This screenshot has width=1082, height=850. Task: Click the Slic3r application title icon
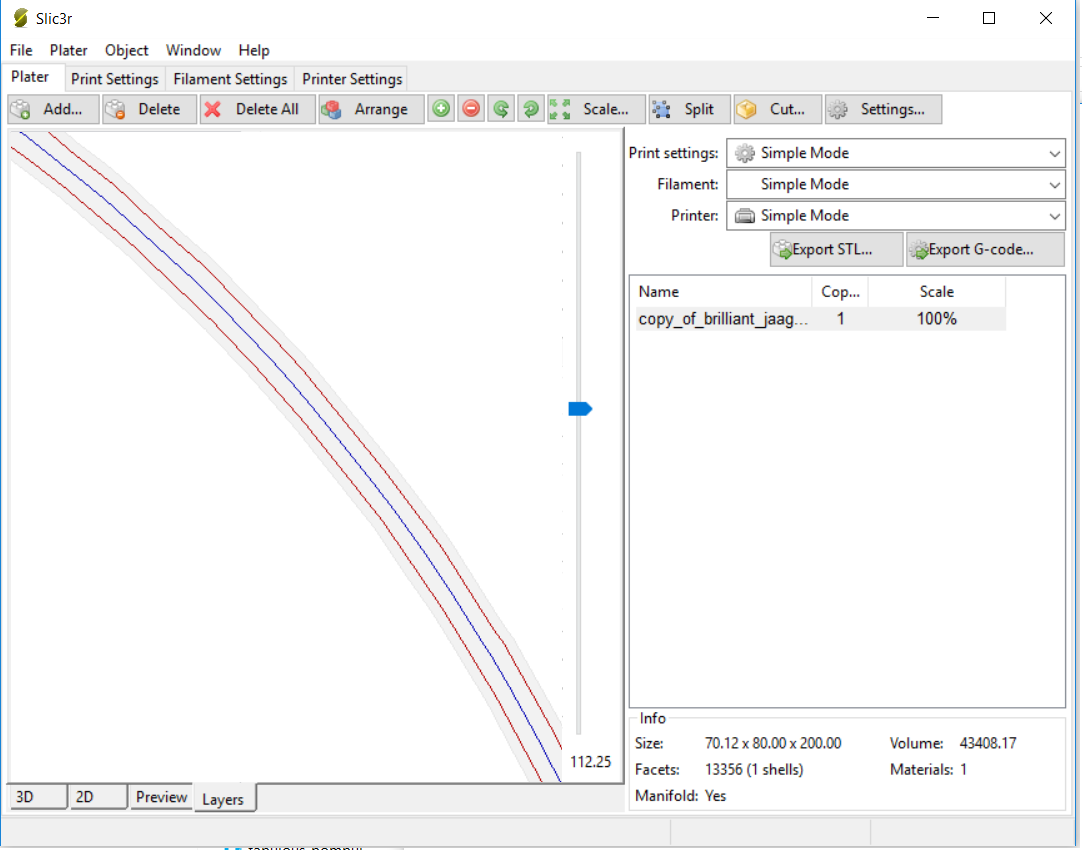[21, 18]
